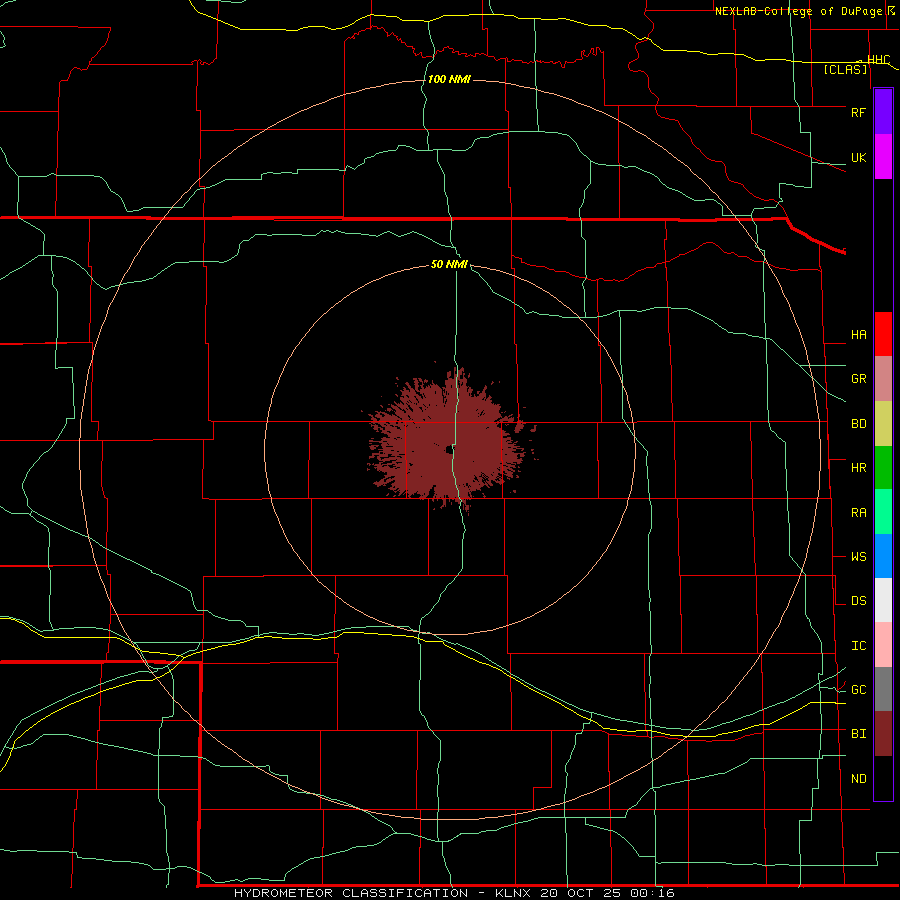Click the ND black legend swatch
900x900 pixels.
tap(883, 778)
